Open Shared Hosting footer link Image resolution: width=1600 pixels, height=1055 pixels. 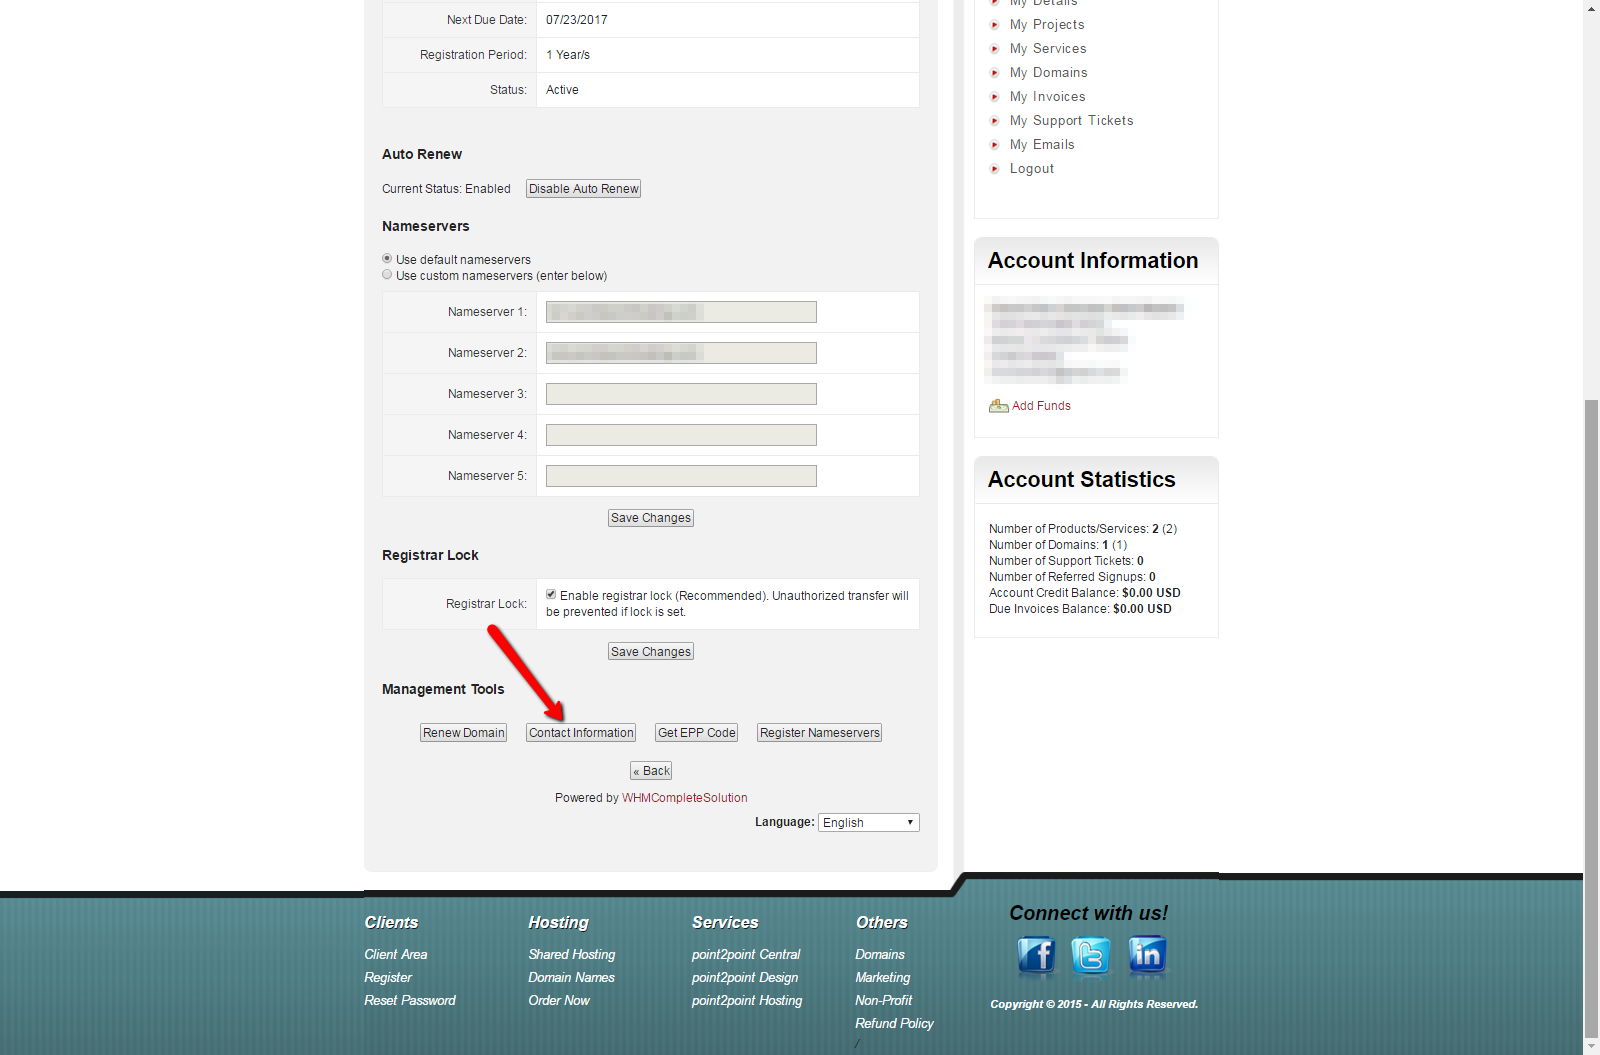pyautogui.click(x=572, y=955)
